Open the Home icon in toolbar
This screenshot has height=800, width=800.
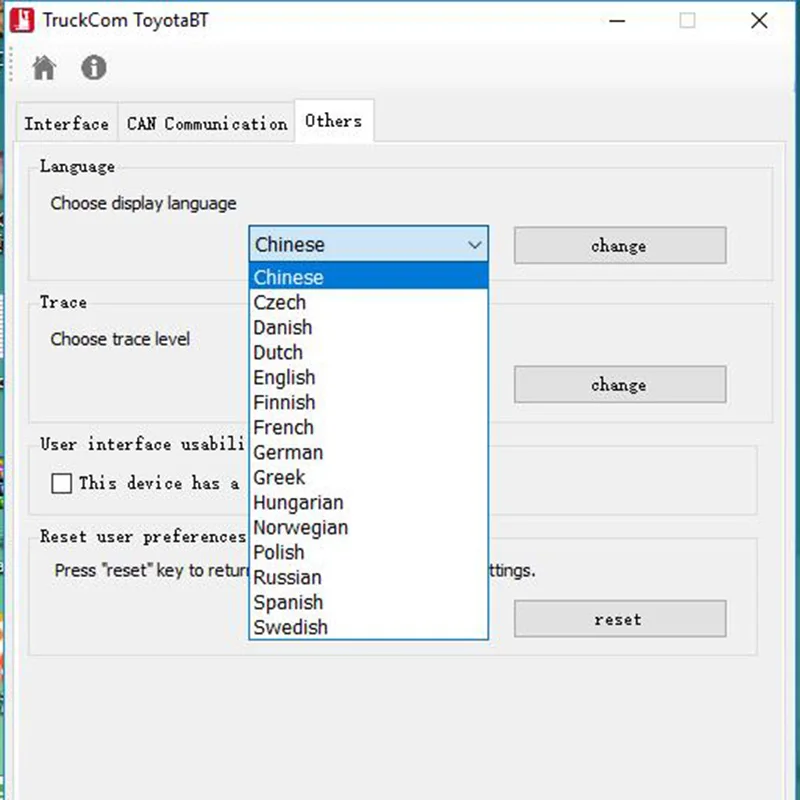tap(44, 67)
